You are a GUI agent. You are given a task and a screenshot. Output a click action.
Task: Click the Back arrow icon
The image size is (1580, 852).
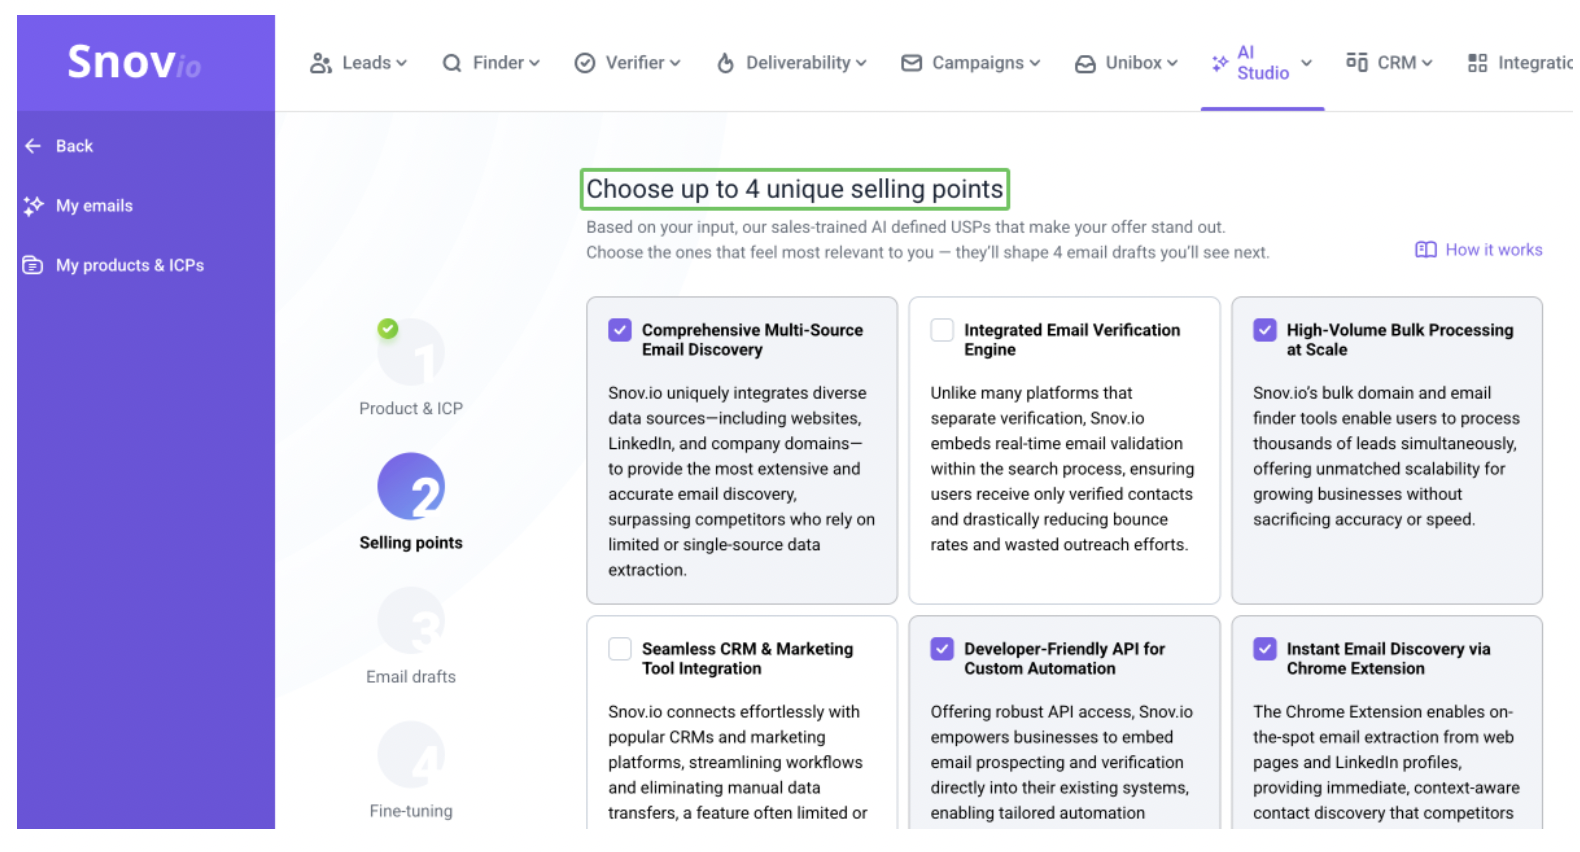point(33,146)
